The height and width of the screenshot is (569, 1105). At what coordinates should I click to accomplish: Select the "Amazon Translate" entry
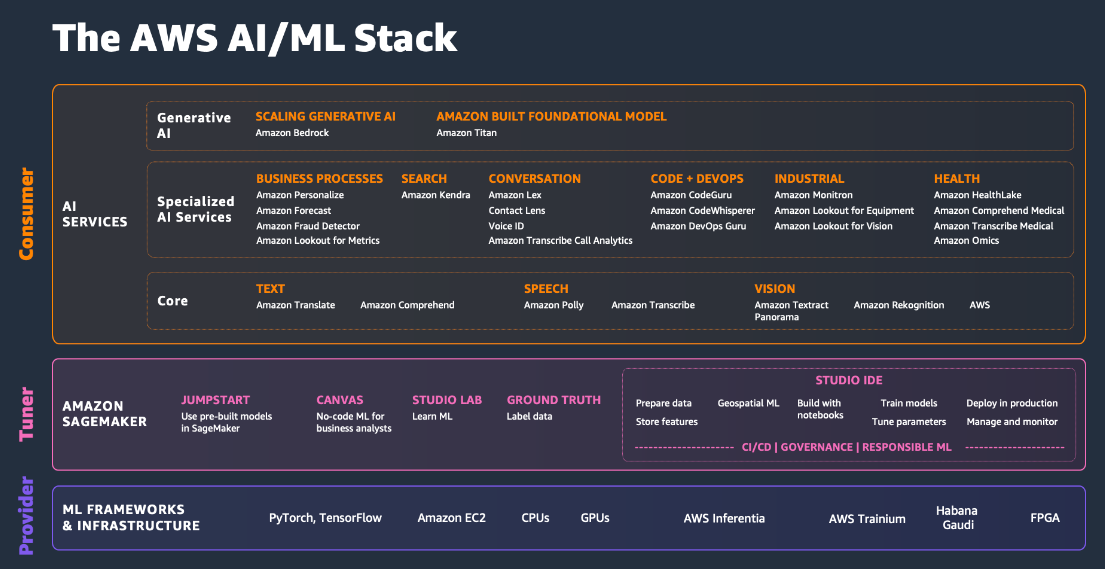tap(295, 305)
